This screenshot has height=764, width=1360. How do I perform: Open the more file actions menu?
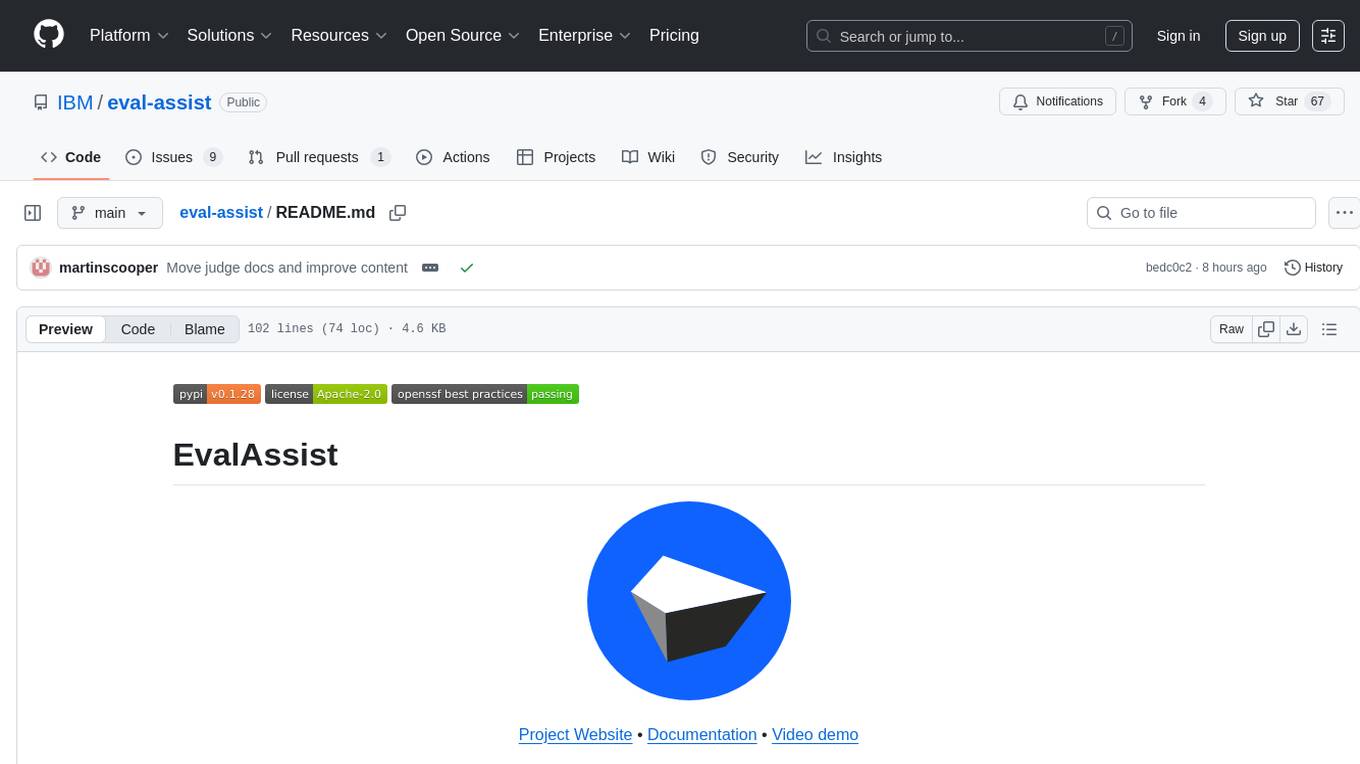1344,213
